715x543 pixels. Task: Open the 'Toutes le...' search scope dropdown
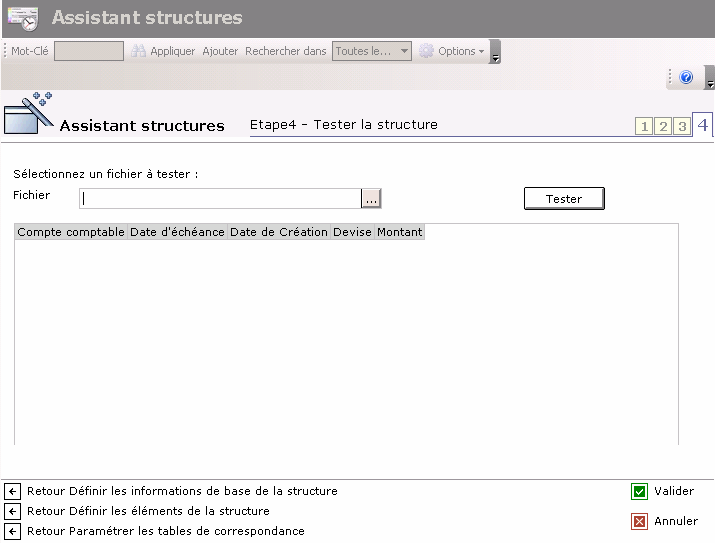[x=372, y=51]
